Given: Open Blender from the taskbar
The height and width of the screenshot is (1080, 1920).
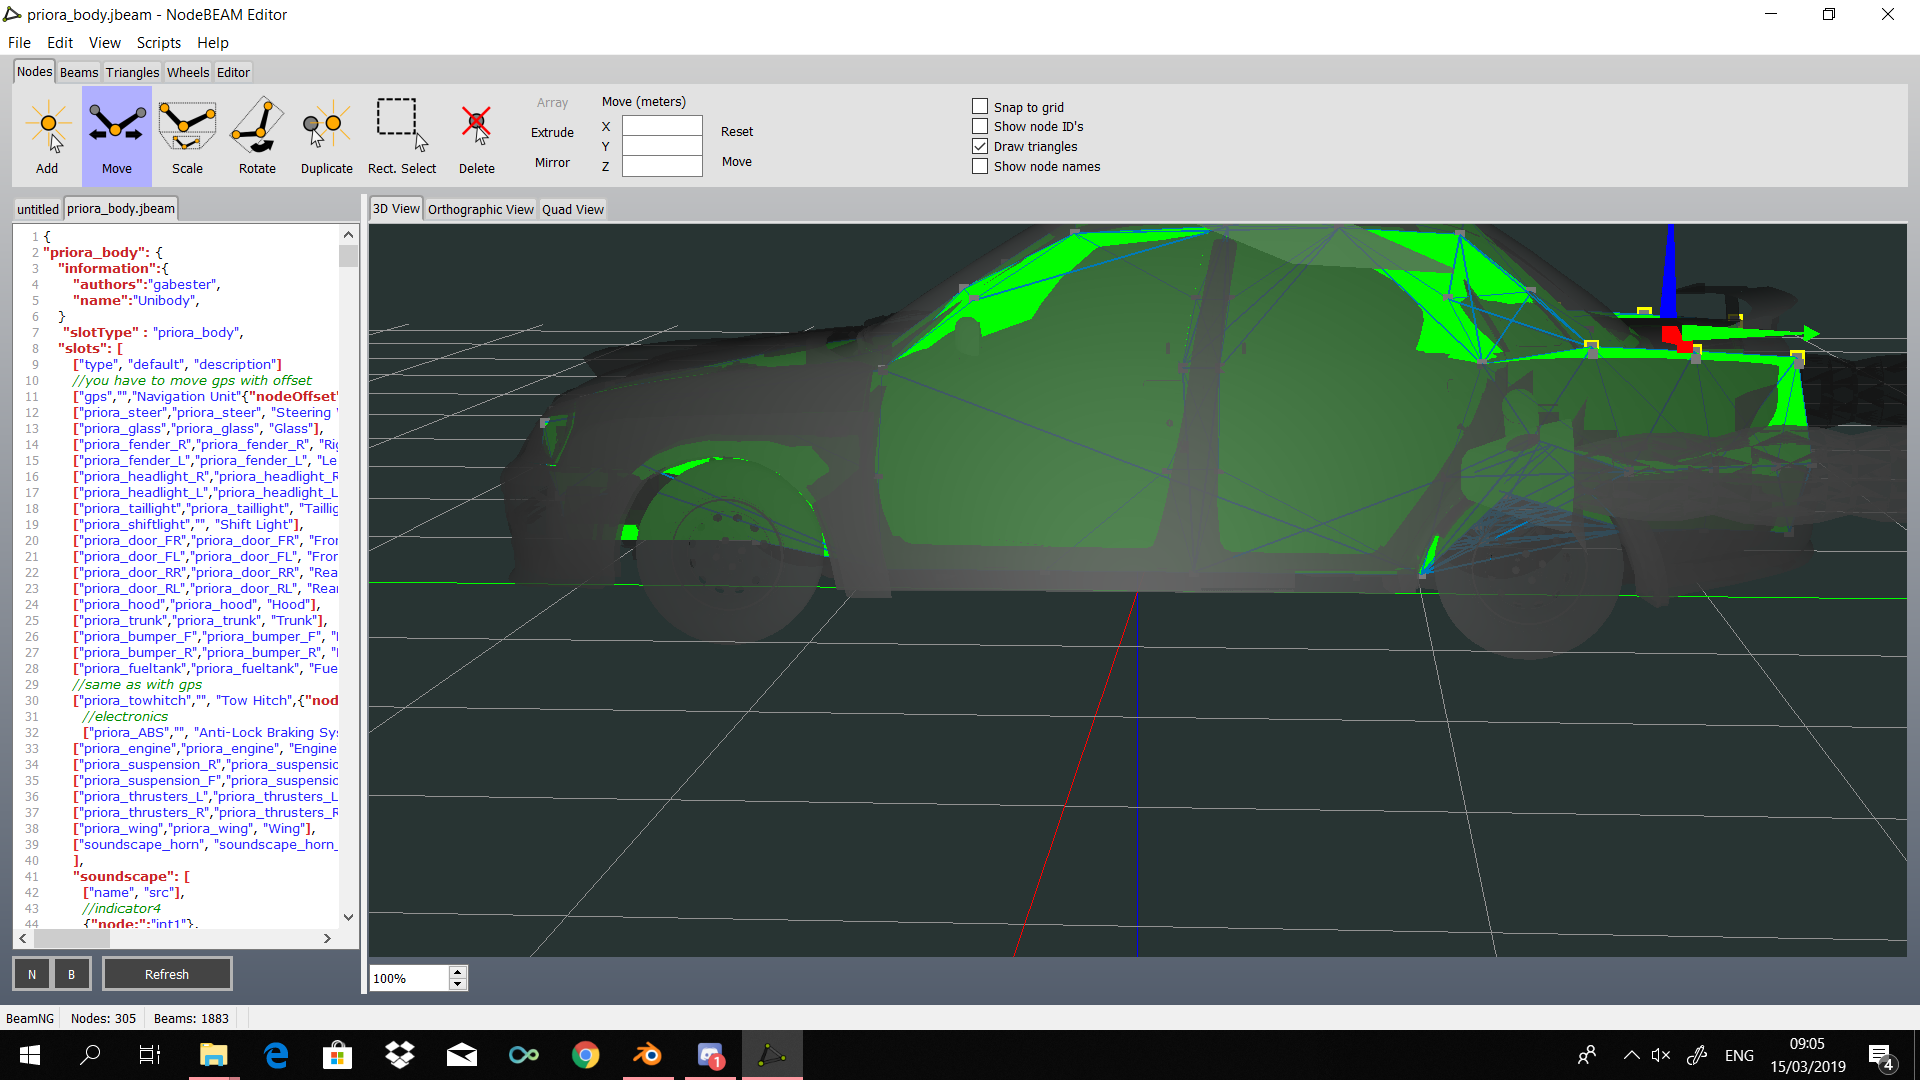Looking at the screenshot, I should pyautogui.click(x=648, y=1055).
